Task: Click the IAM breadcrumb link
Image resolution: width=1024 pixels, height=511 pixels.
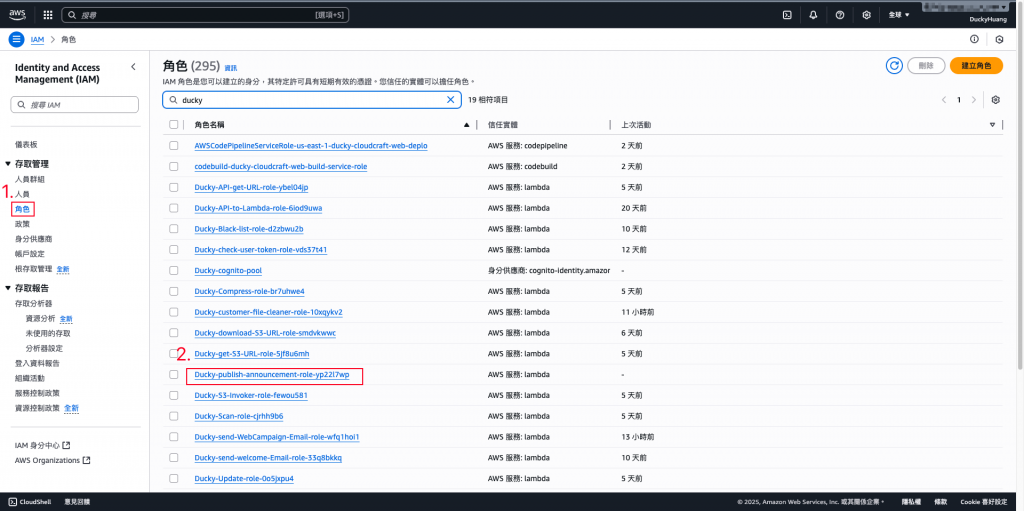Action: (37, 39)
